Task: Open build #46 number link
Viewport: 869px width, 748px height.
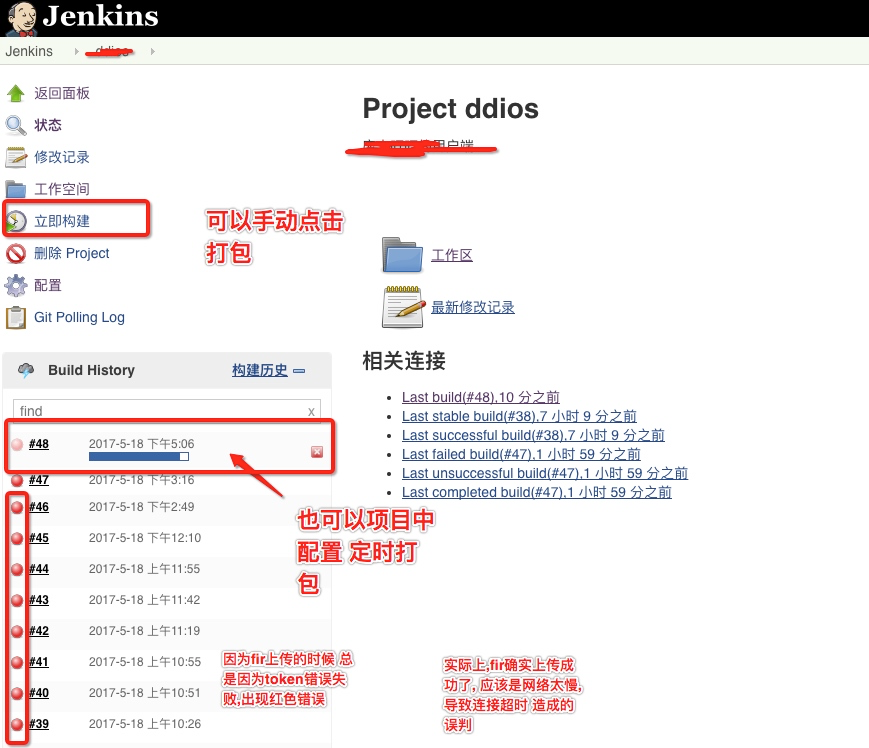Action: click(x=39, y=507)
